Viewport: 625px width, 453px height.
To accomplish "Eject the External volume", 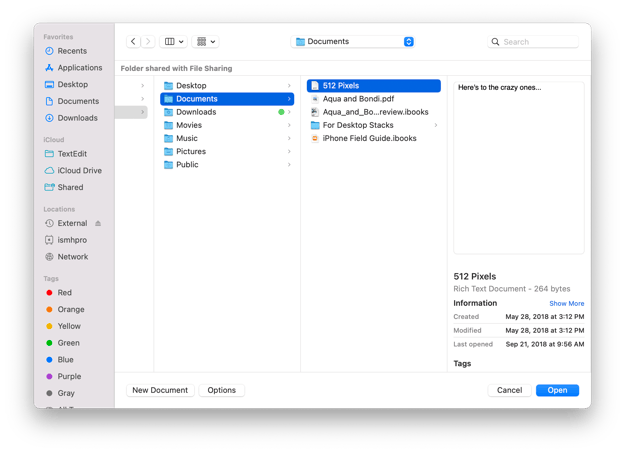I will [98, 223].
